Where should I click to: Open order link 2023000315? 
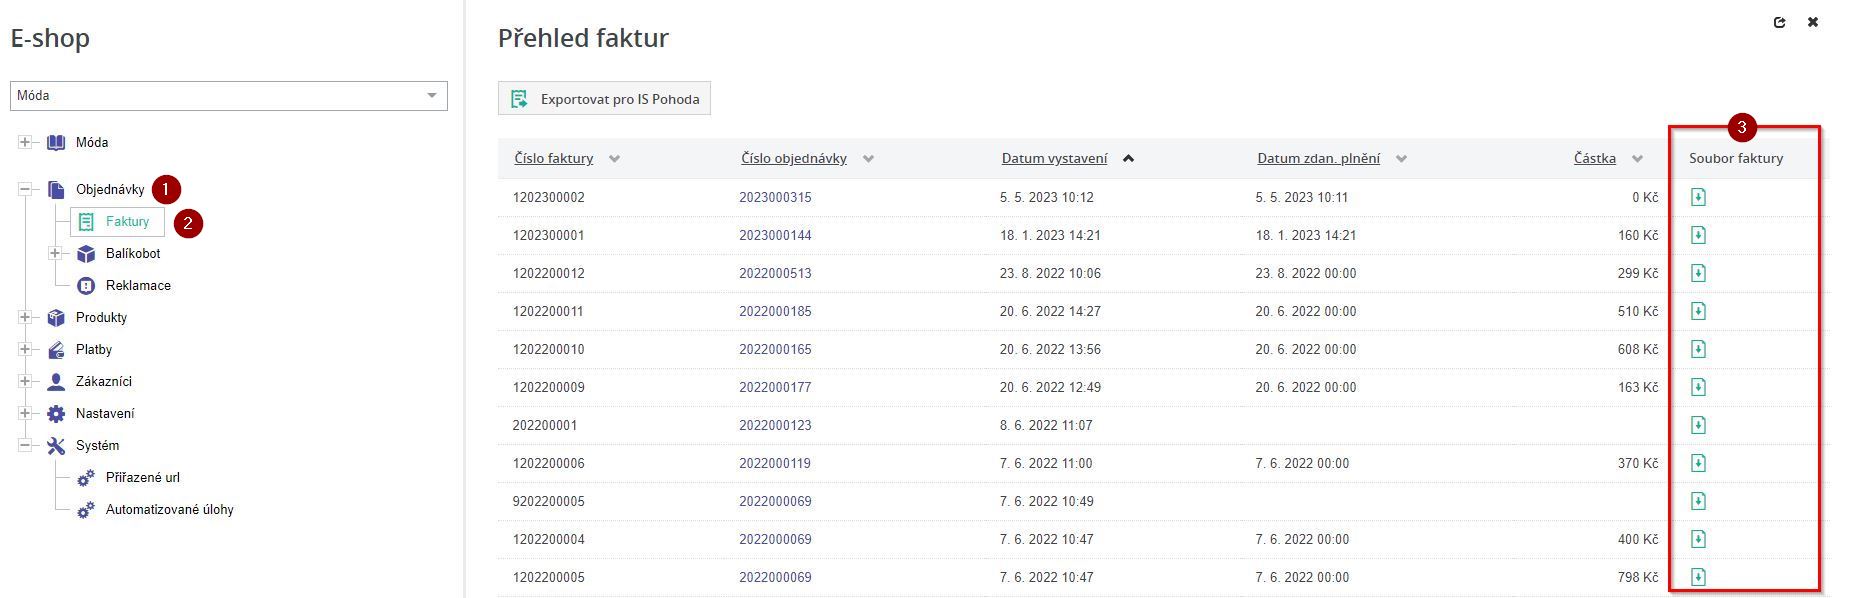point(775,198)
